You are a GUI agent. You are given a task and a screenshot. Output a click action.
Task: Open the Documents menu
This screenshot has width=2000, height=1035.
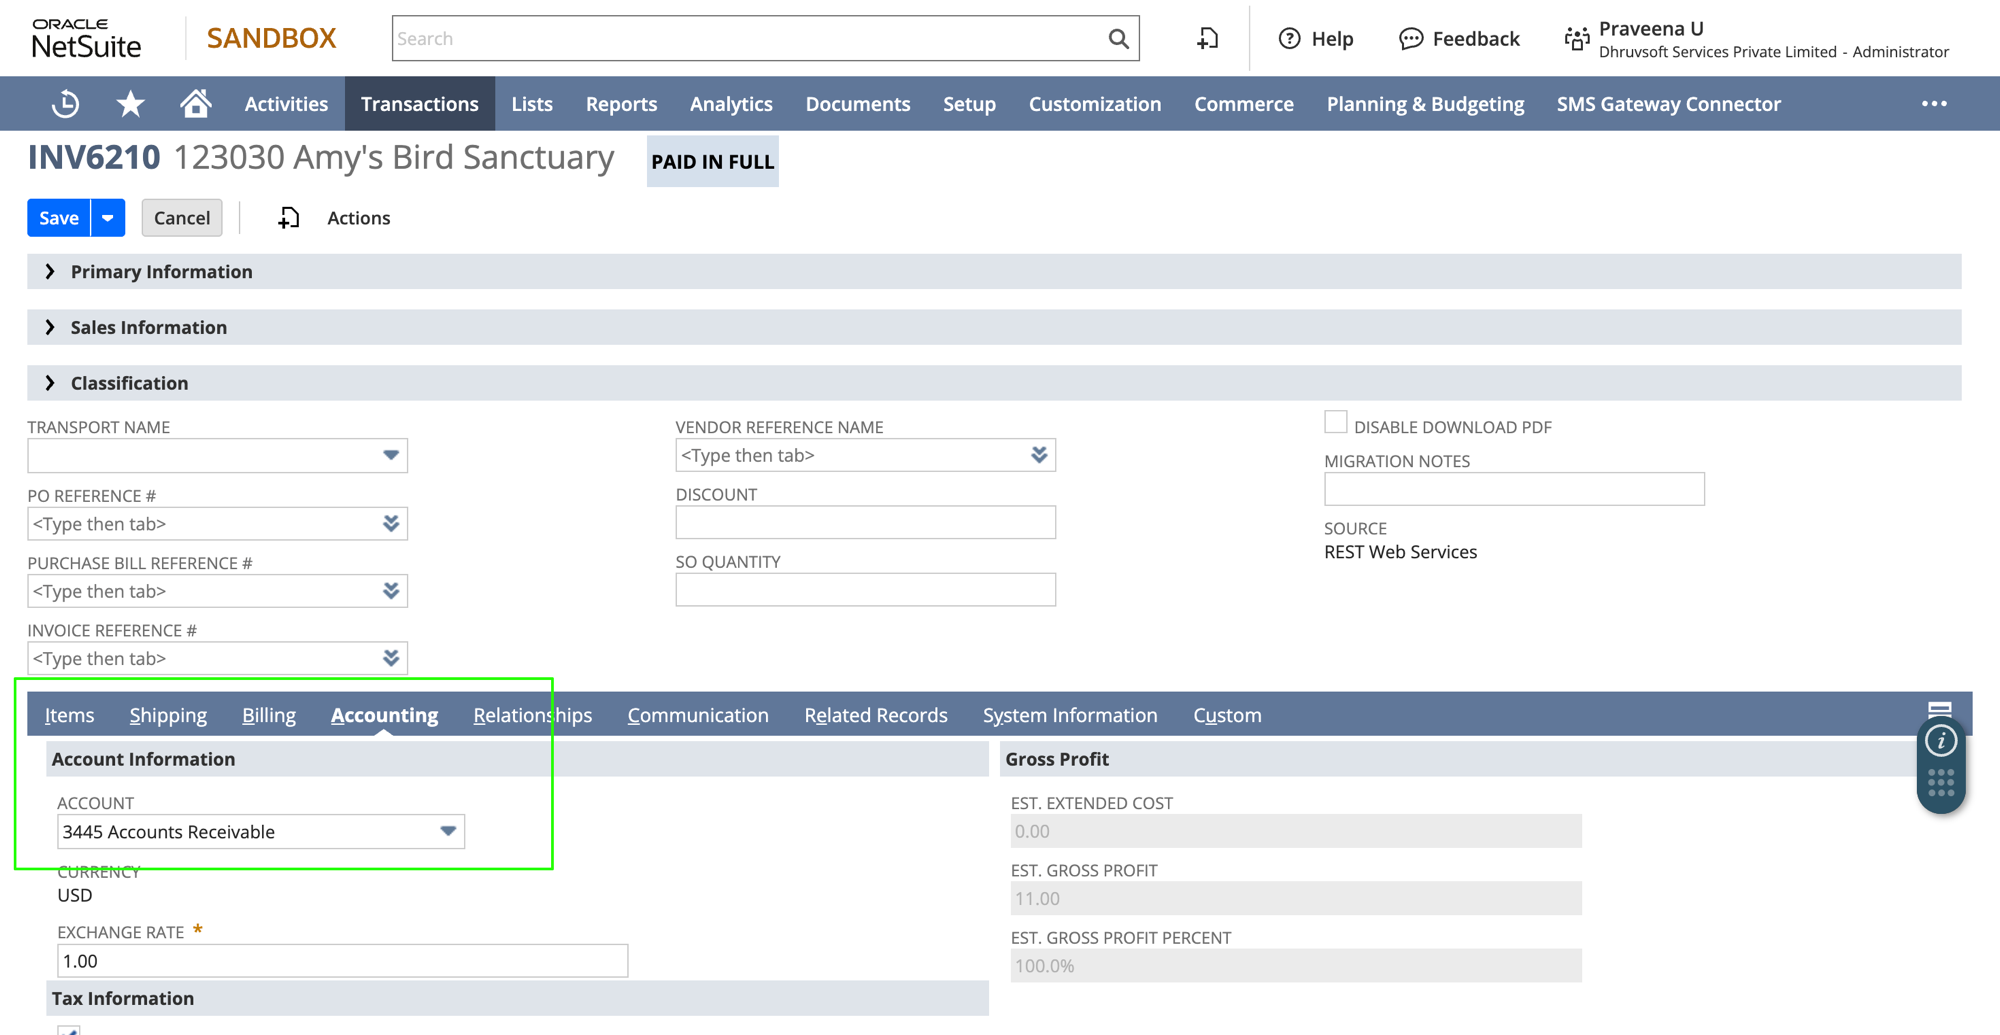(x=858, y=104)
